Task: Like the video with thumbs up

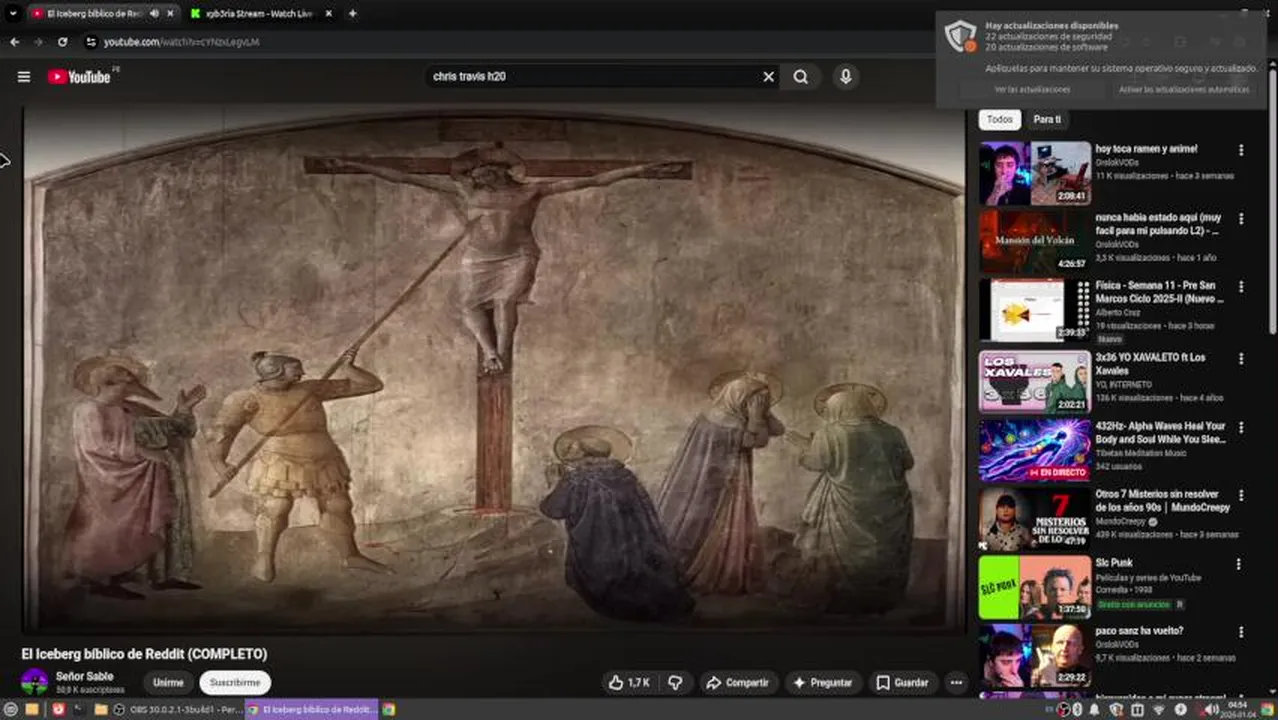Action: [628, 682]
